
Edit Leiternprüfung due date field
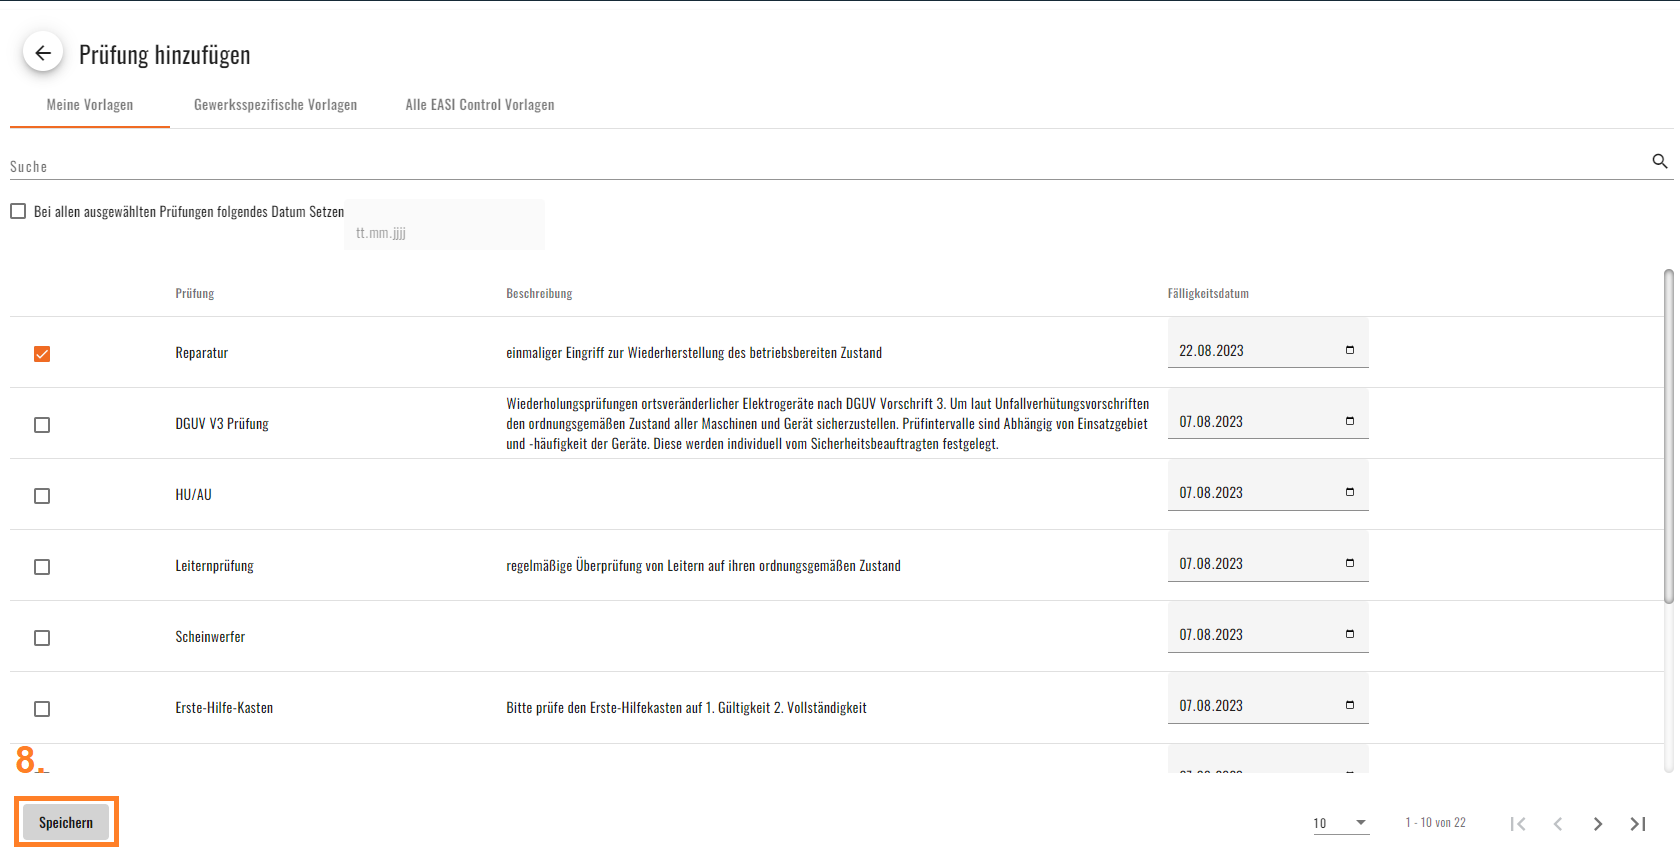point(1268,556)
